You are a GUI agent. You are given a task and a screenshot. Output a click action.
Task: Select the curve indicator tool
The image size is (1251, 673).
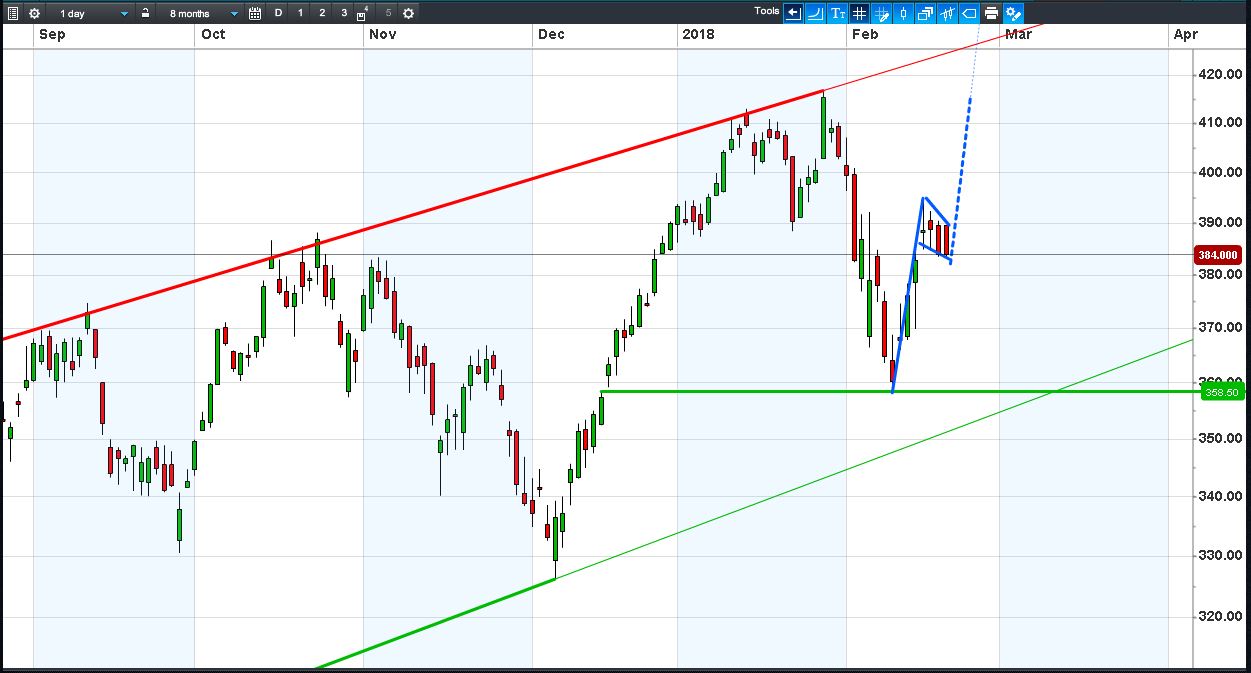[x=815, y=13]
